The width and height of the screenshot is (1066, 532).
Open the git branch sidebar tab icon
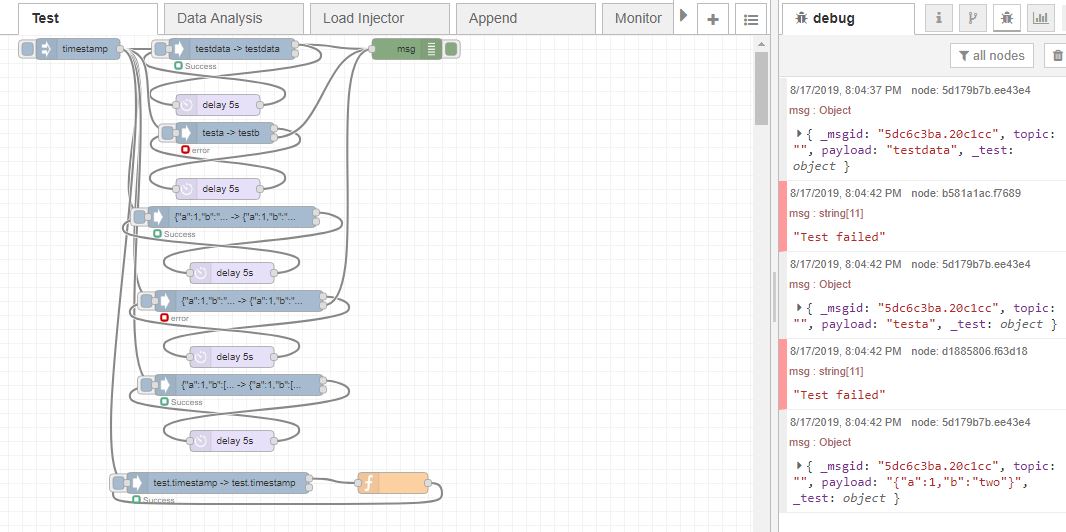pyautogui.click(x=973, y=18)
